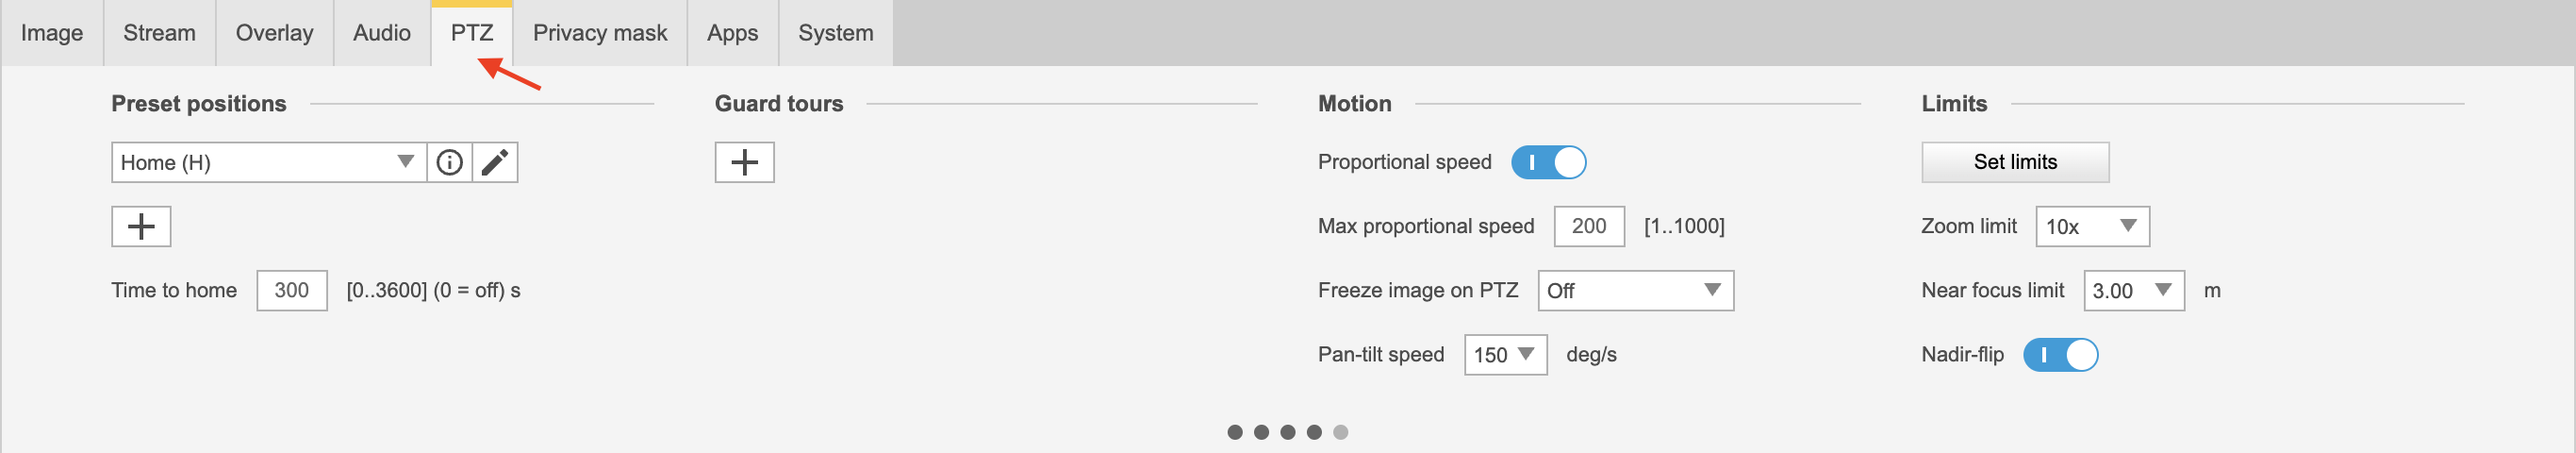This screenshot has width=2576, height=453.
Task: Switch to the Privacy mask tab
Action: (599, 33)
